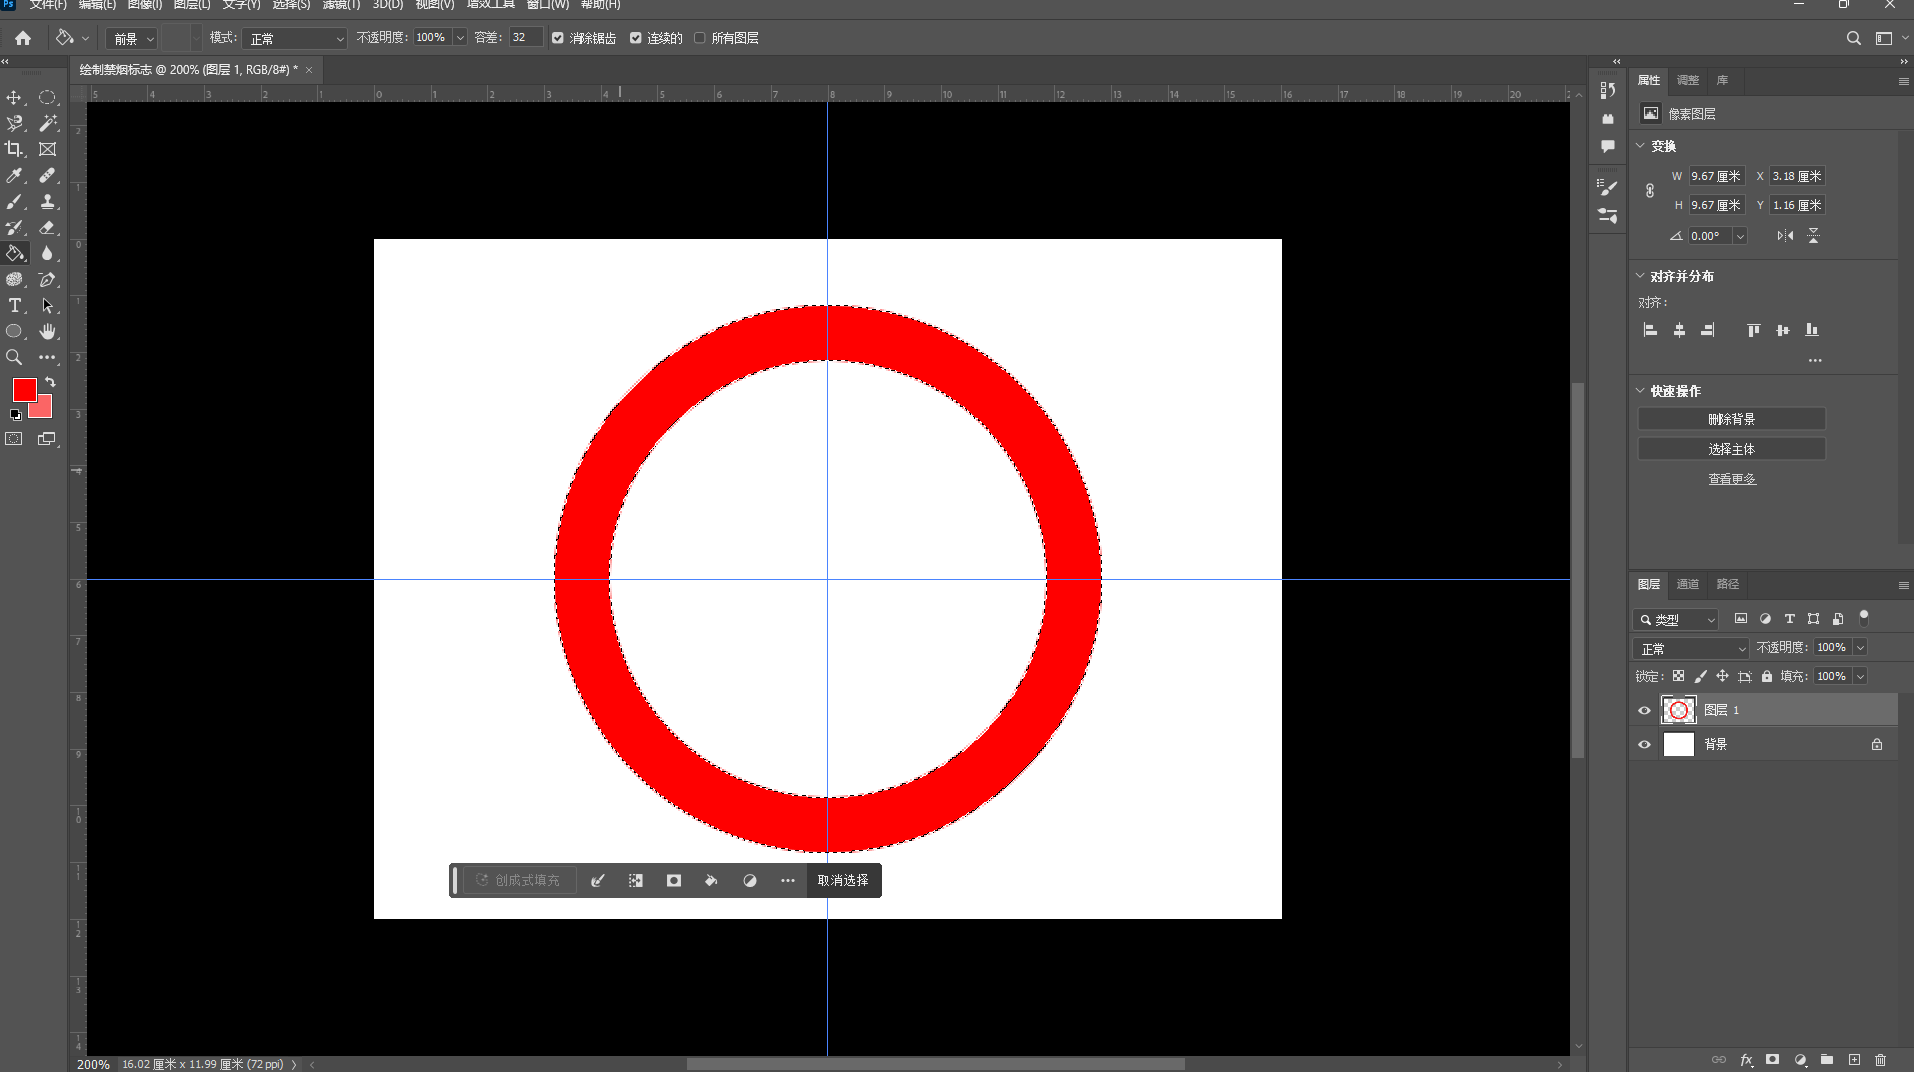Hide 图层 1 with eye icon
The image size is (1914, 1072).
(x=1644, y=710)
